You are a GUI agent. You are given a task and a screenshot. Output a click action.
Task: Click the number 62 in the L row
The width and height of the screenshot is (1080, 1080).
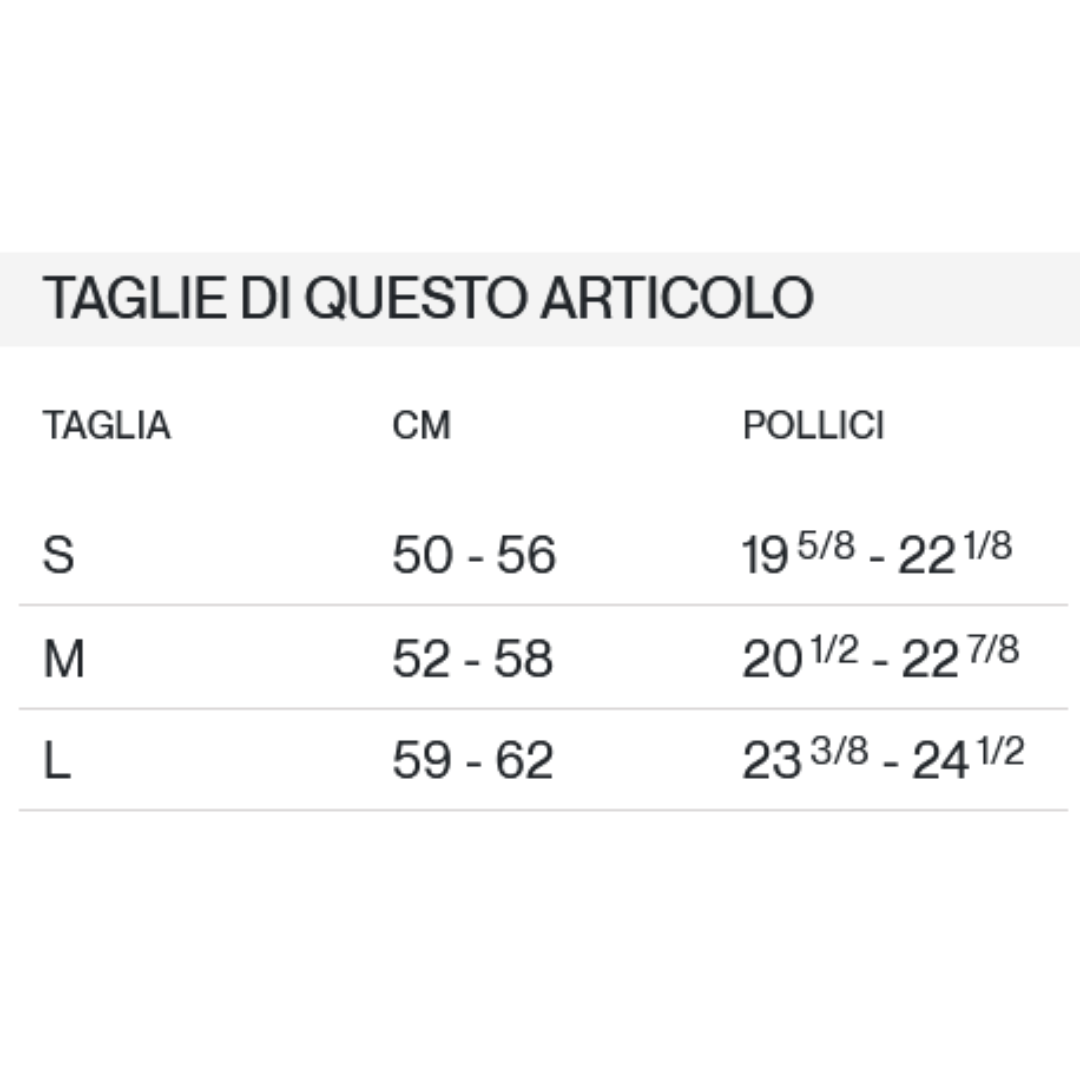click(x=524, y=760)
